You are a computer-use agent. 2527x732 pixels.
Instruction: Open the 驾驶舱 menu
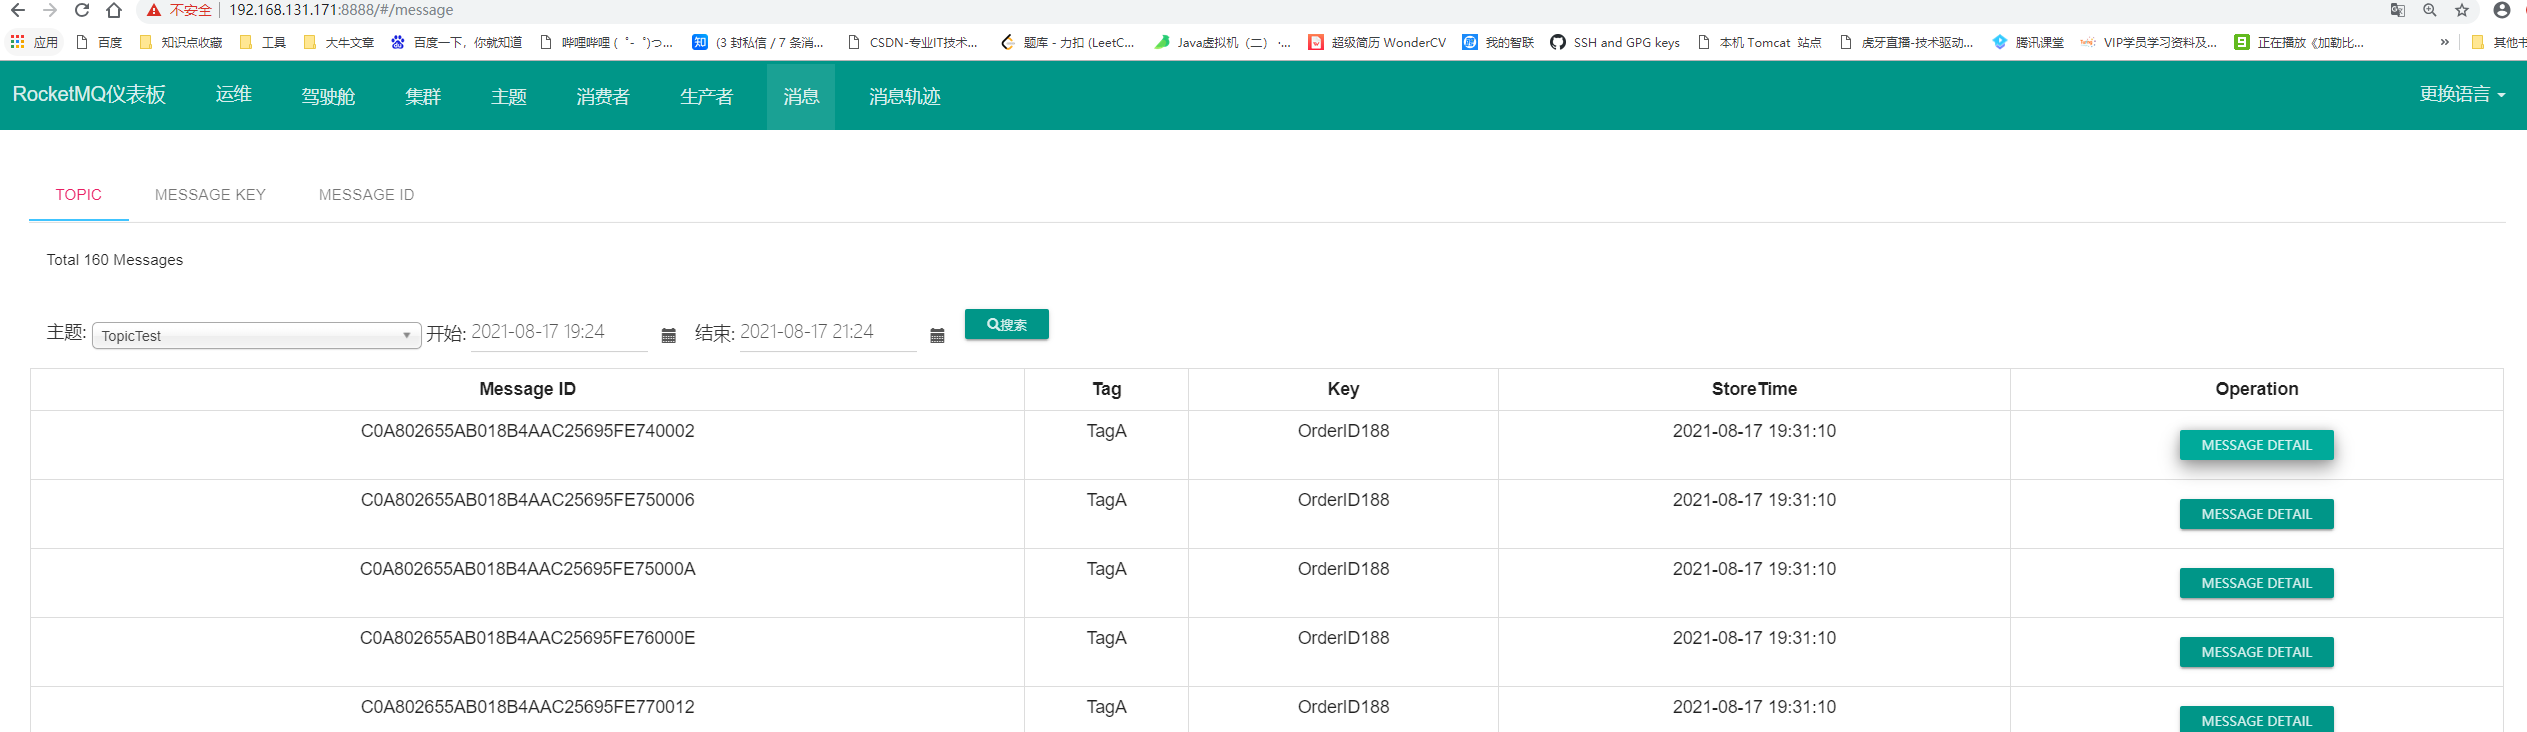click(x=328, y=95)
